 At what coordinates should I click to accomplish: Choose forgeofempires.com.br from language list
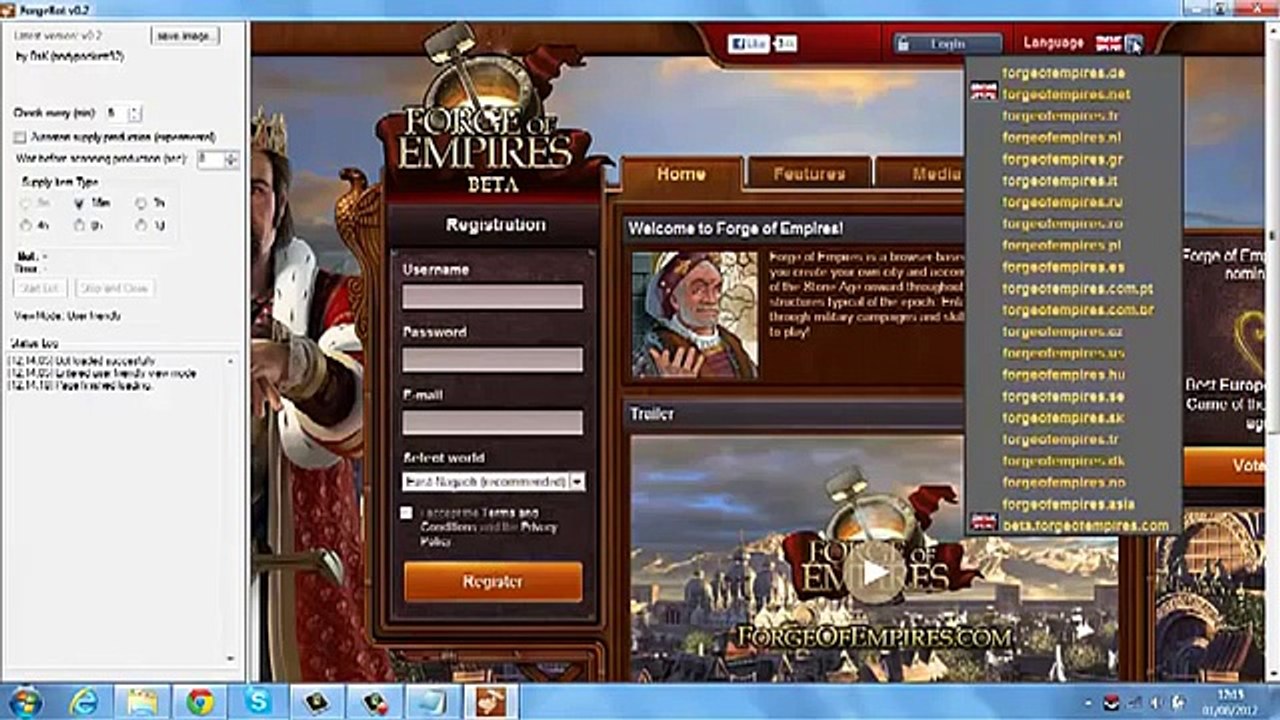pyautogui.click(x=1078, y=310)
